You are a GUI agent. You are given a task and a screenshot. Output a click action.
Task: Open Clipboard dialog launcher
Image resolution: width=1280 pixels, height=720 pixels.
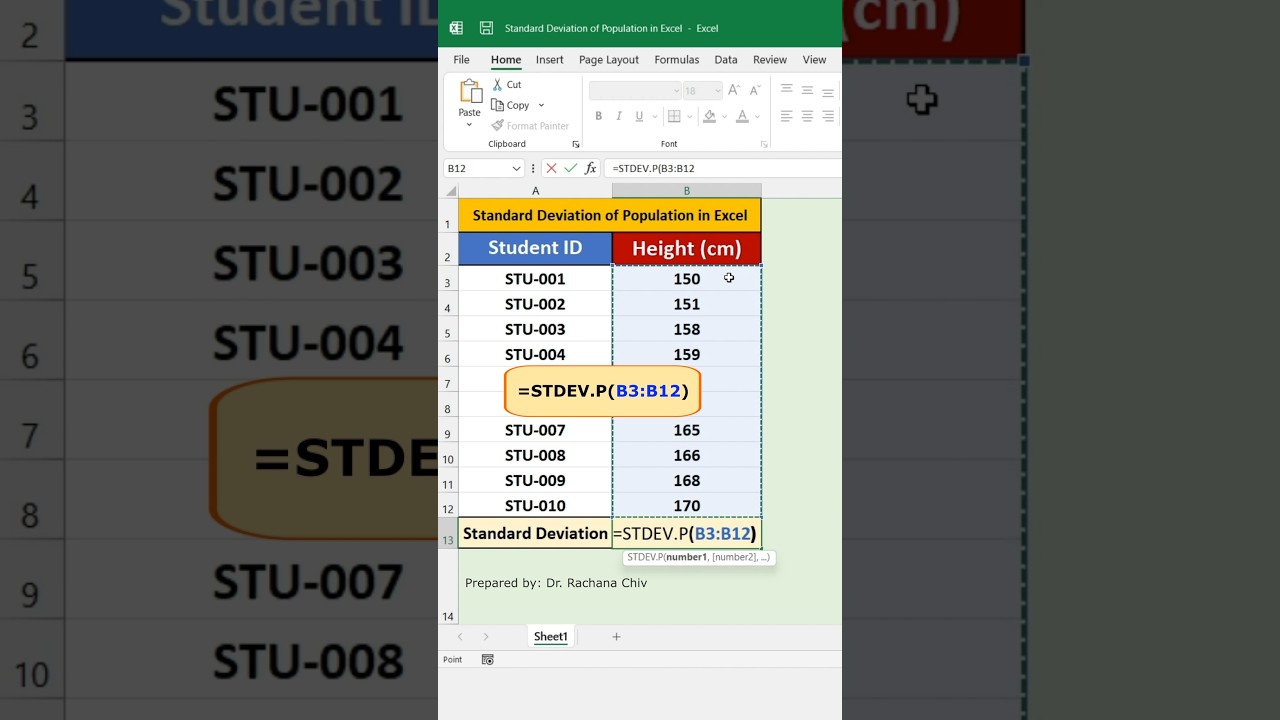click(575, 144)
